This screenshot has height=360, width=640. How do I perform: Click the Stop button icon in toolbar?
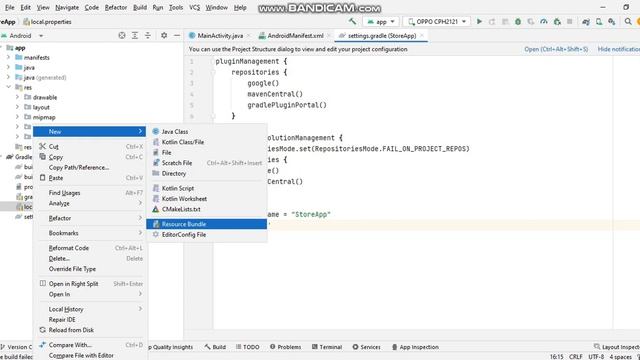569,22
